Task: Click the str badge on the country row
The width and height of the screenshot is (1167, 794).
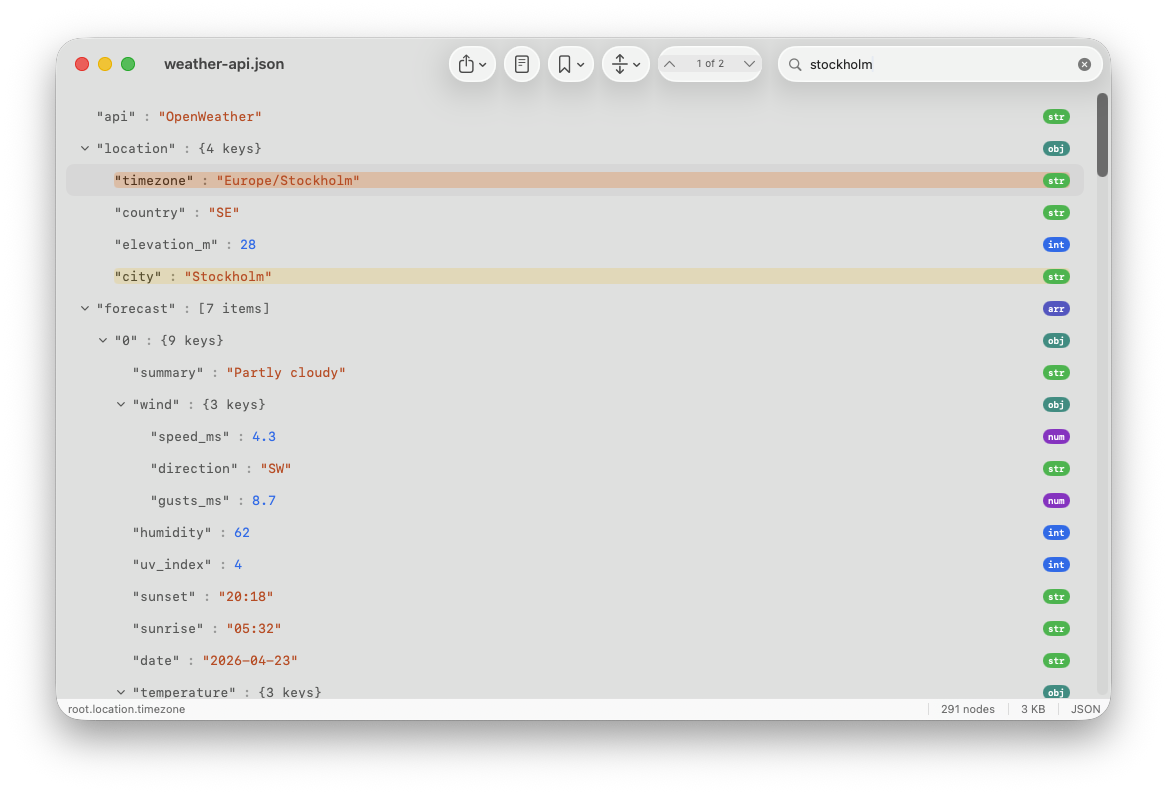Action: pyautogui.click(x=1056, y=212)
